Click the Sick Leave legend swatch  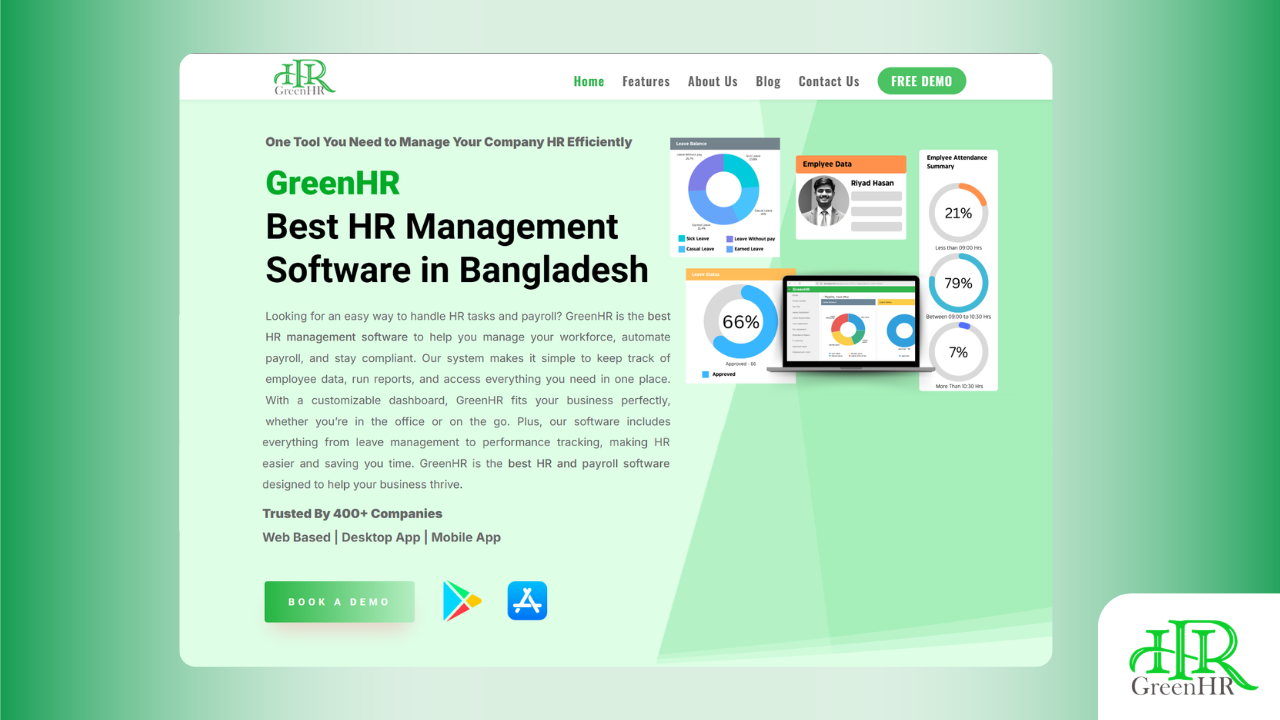[681, 239]
